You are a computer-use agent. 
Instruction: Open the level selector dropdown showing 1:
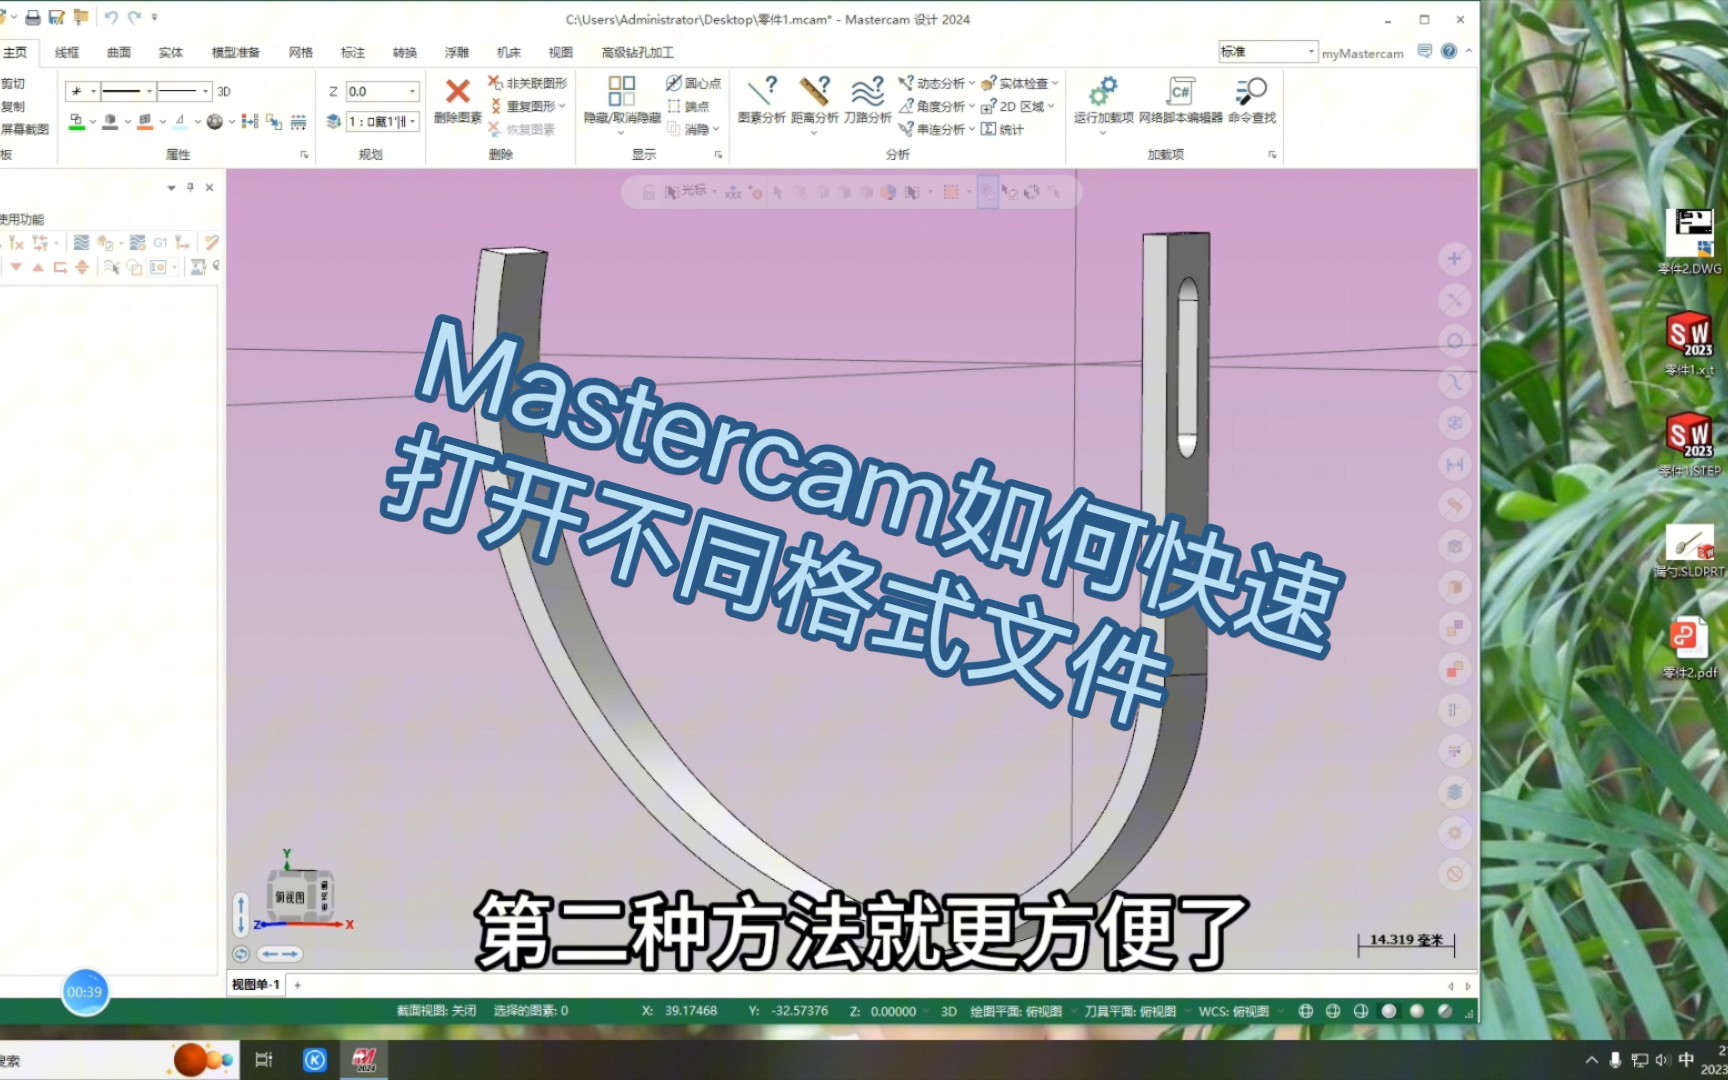coord(412,121)
